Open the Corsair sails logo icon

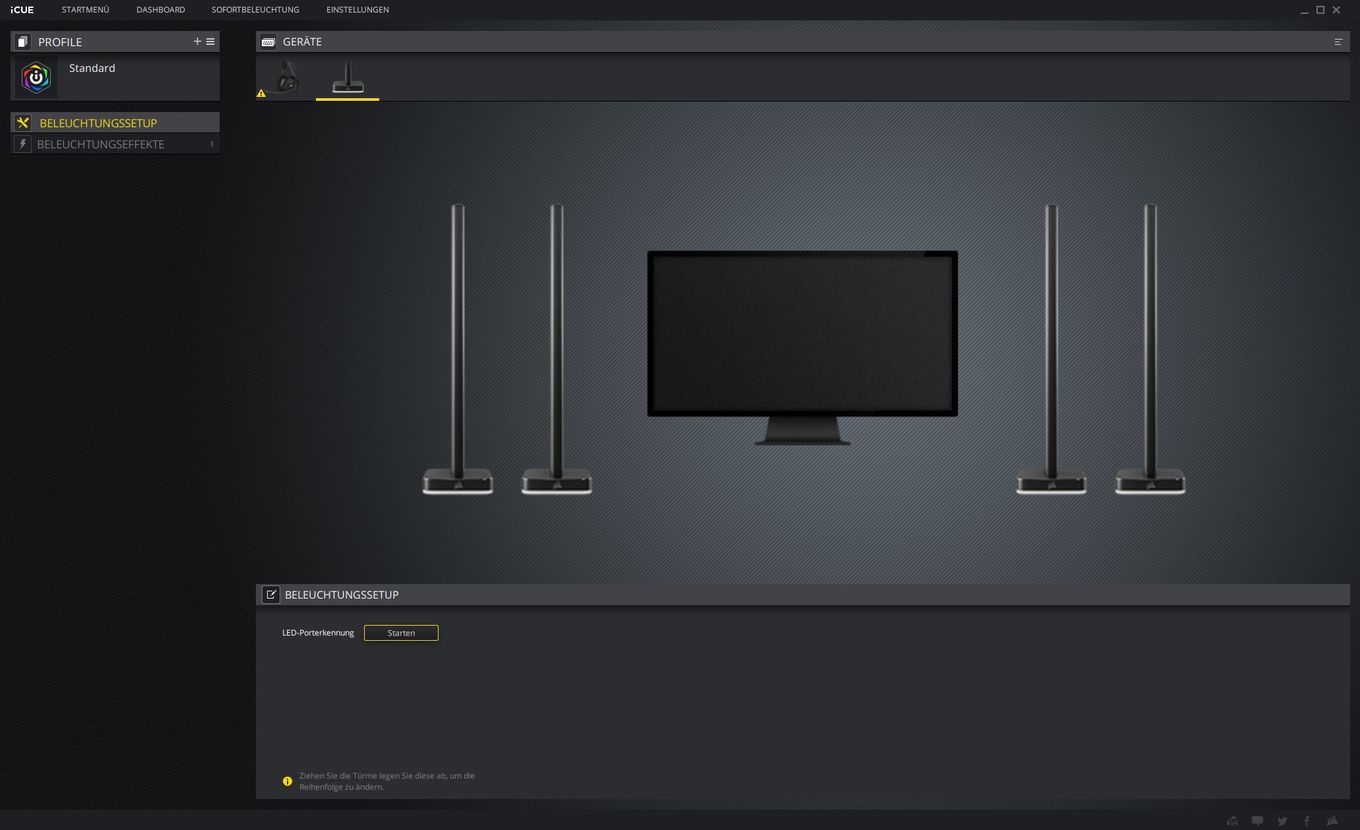(1332, 821)
